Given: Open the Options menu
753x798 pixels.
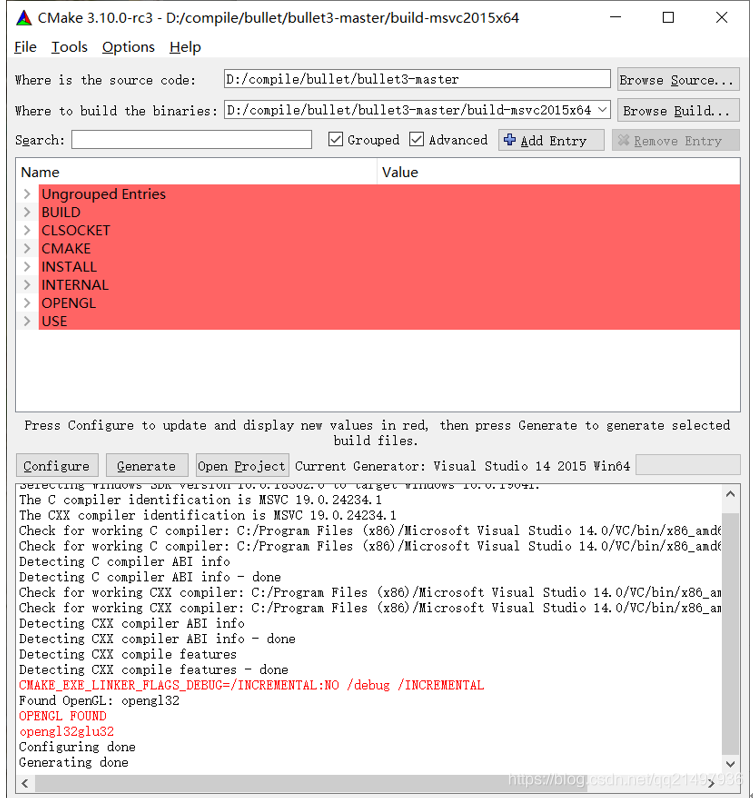Looking at the screenshot, I should tap(128, 47).
